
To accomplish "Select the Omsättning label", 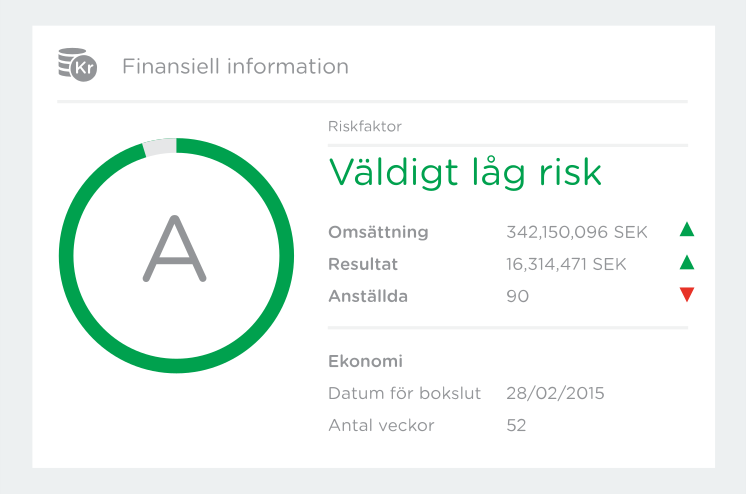I will click(378, 232).
